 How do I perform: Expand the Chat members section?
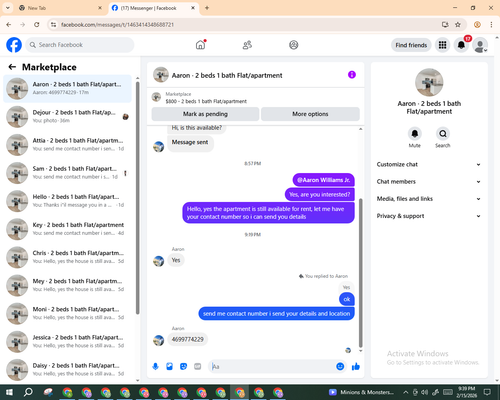pos(429,182)
